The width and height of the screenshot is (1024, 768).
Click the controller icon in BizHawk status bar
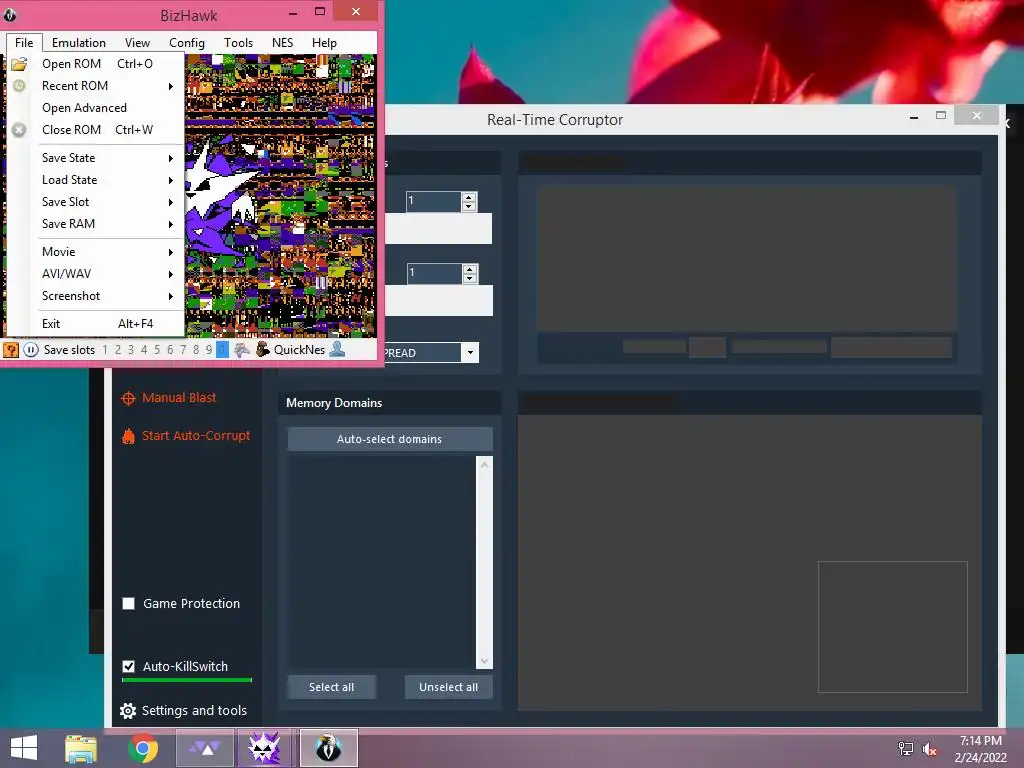[x=242, y=350]
